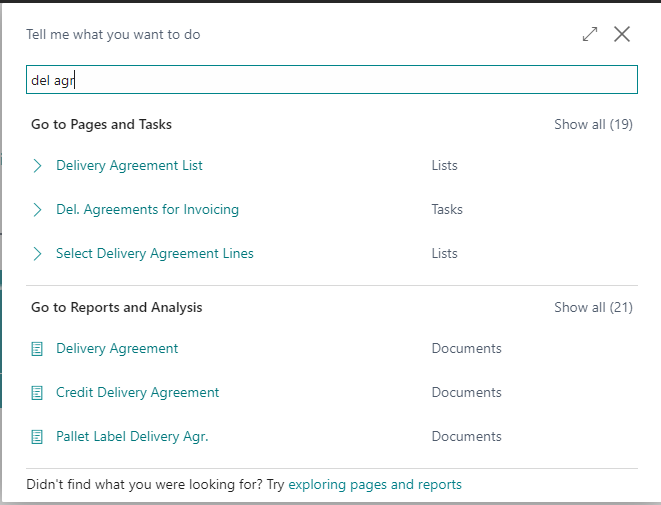
Task: Click report icon beside Pallet Label Delivery Agr.
Action: click(x=38, y=437)
